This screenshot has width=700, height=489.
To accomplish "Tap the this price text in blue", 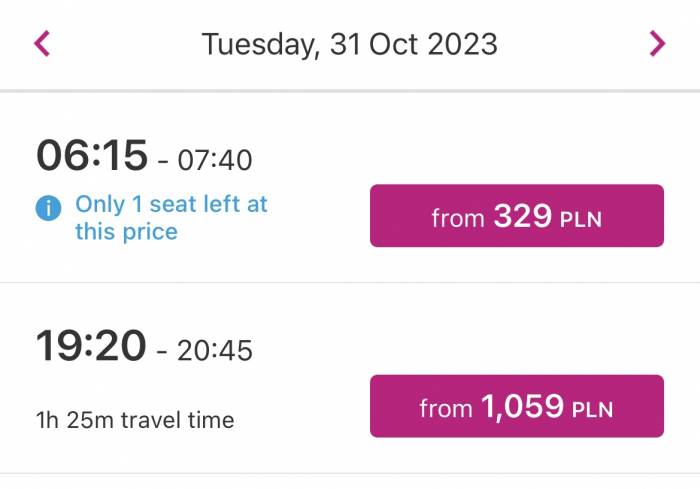I will point(126,231).
